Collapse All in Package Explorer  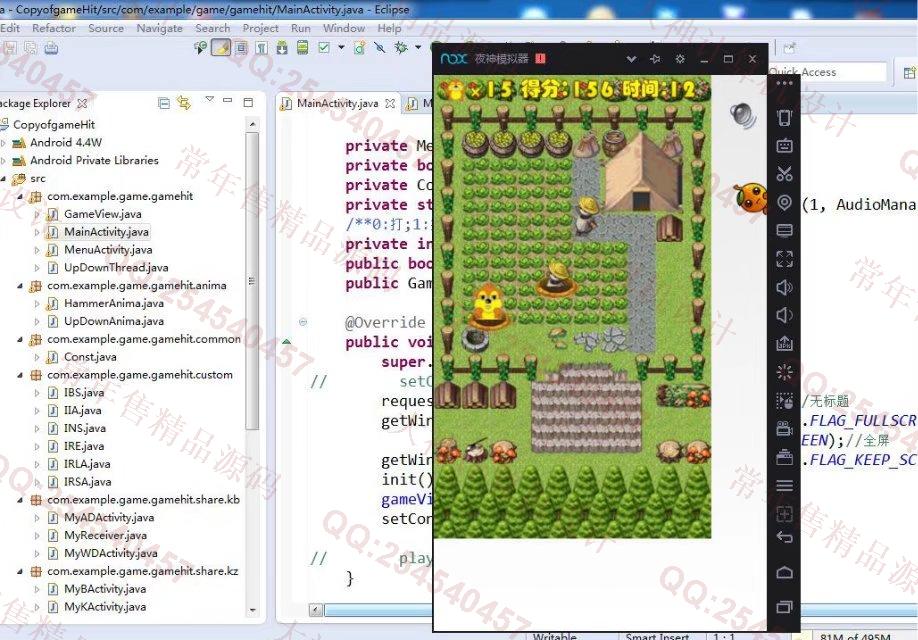coord(164,104)
